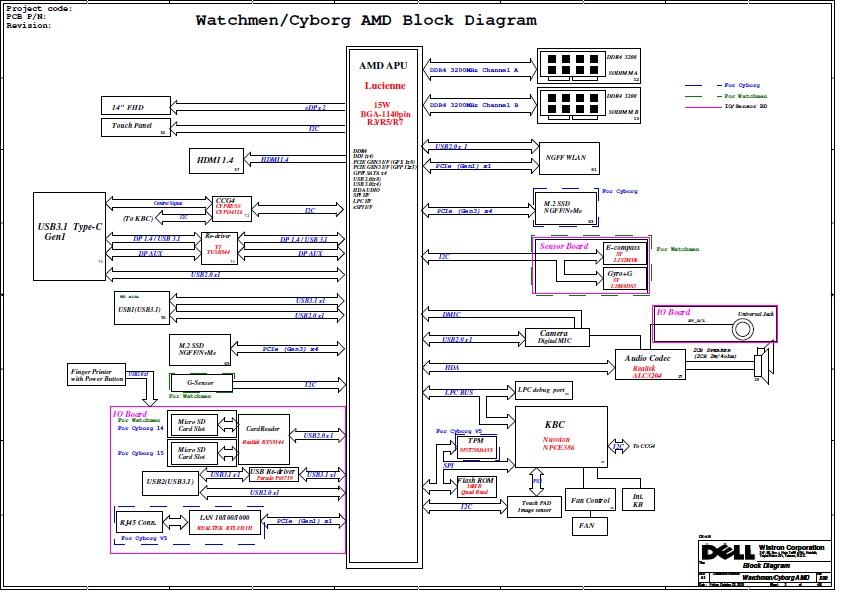Click the Dell logo in title block

coord(728,552)
